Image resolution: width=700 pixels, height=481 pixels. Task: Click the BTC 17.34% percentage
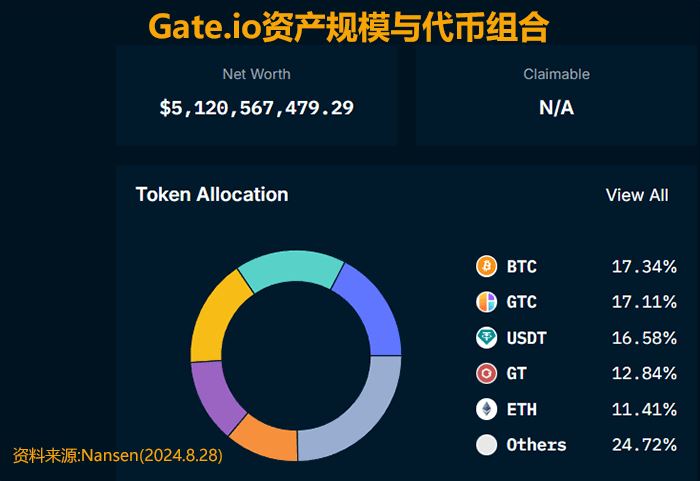click(x=644, y=267)
